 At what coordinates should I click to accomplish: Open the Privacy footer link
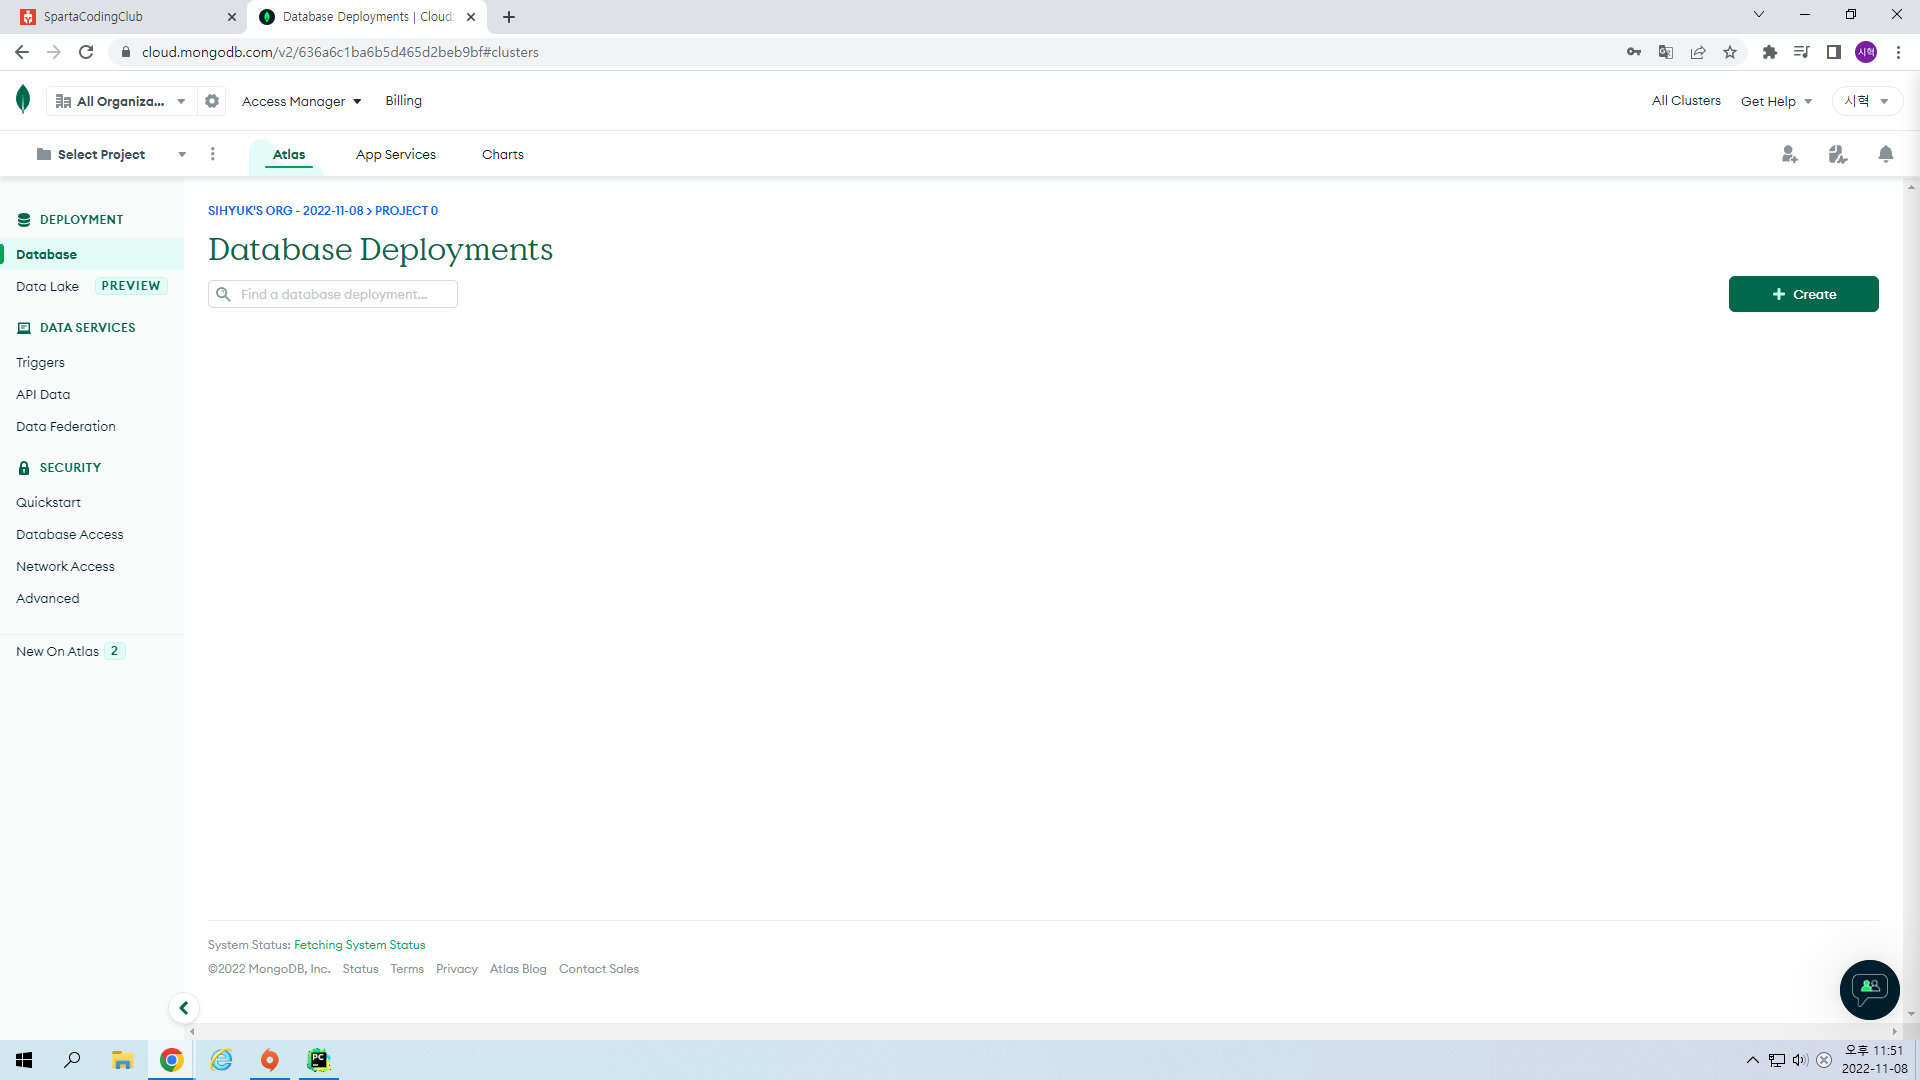(457, 969)
